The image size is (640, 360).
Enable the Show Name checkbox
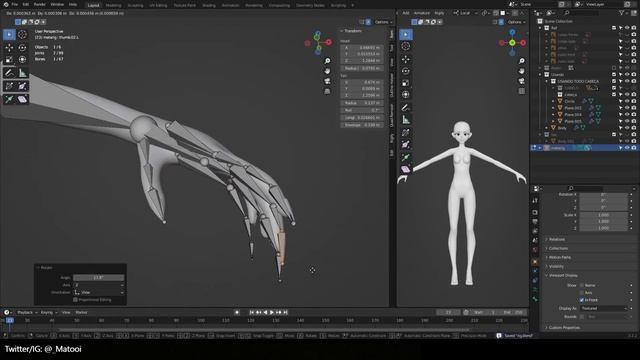(x=582, y=285)
